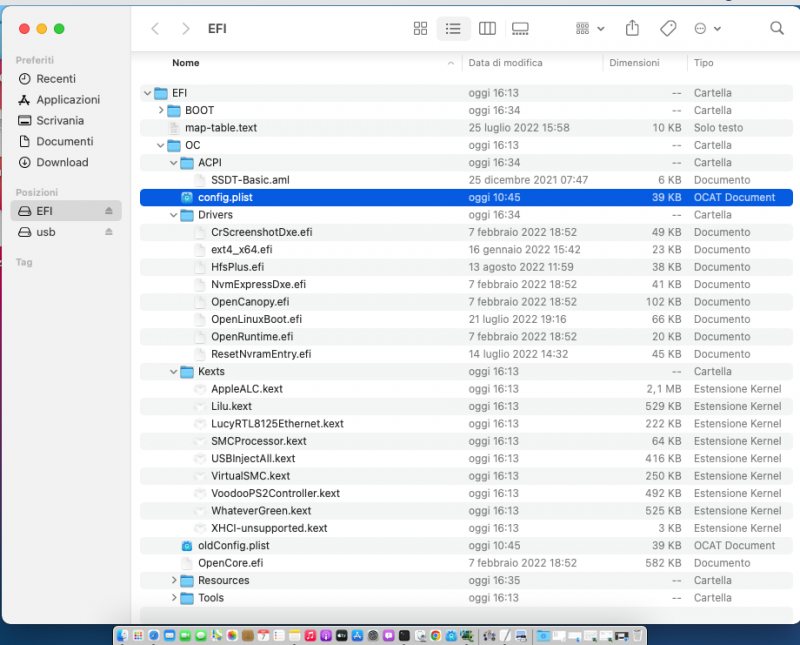800x645 pixels.
Task: Switch to gallery view
Action: pyautogui.click(x=520, y=28)
